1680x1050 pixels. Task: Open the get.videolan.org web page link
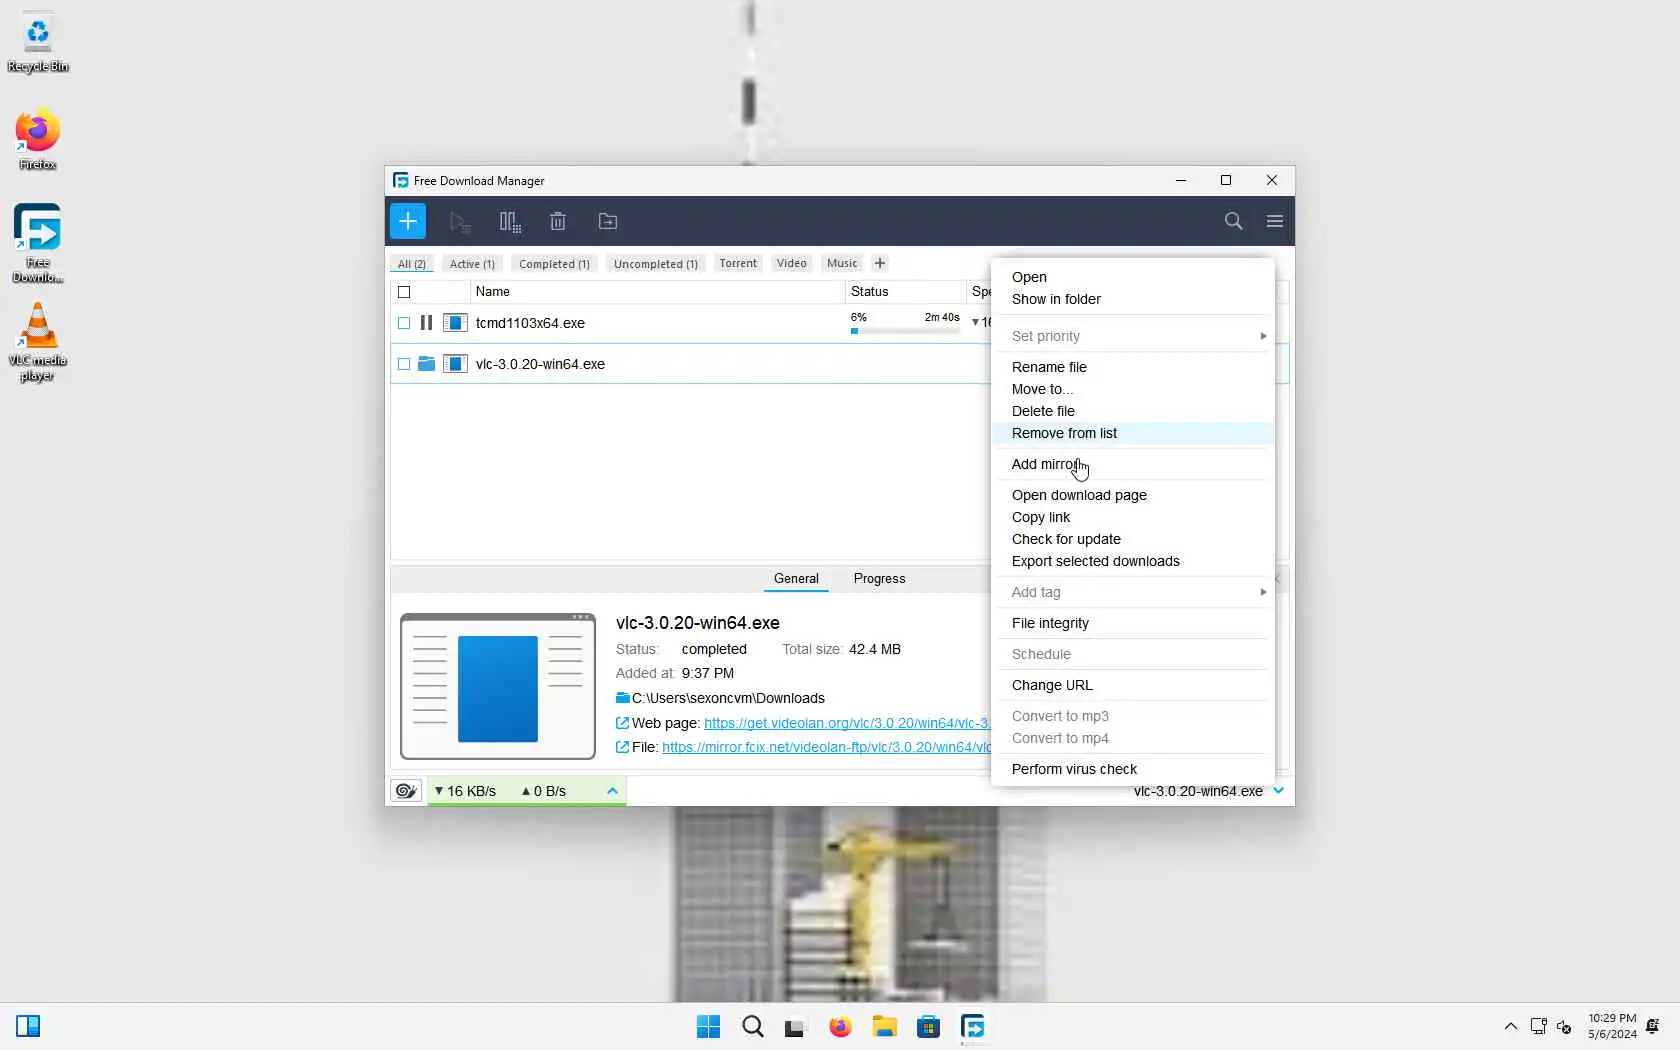point(847,723)
